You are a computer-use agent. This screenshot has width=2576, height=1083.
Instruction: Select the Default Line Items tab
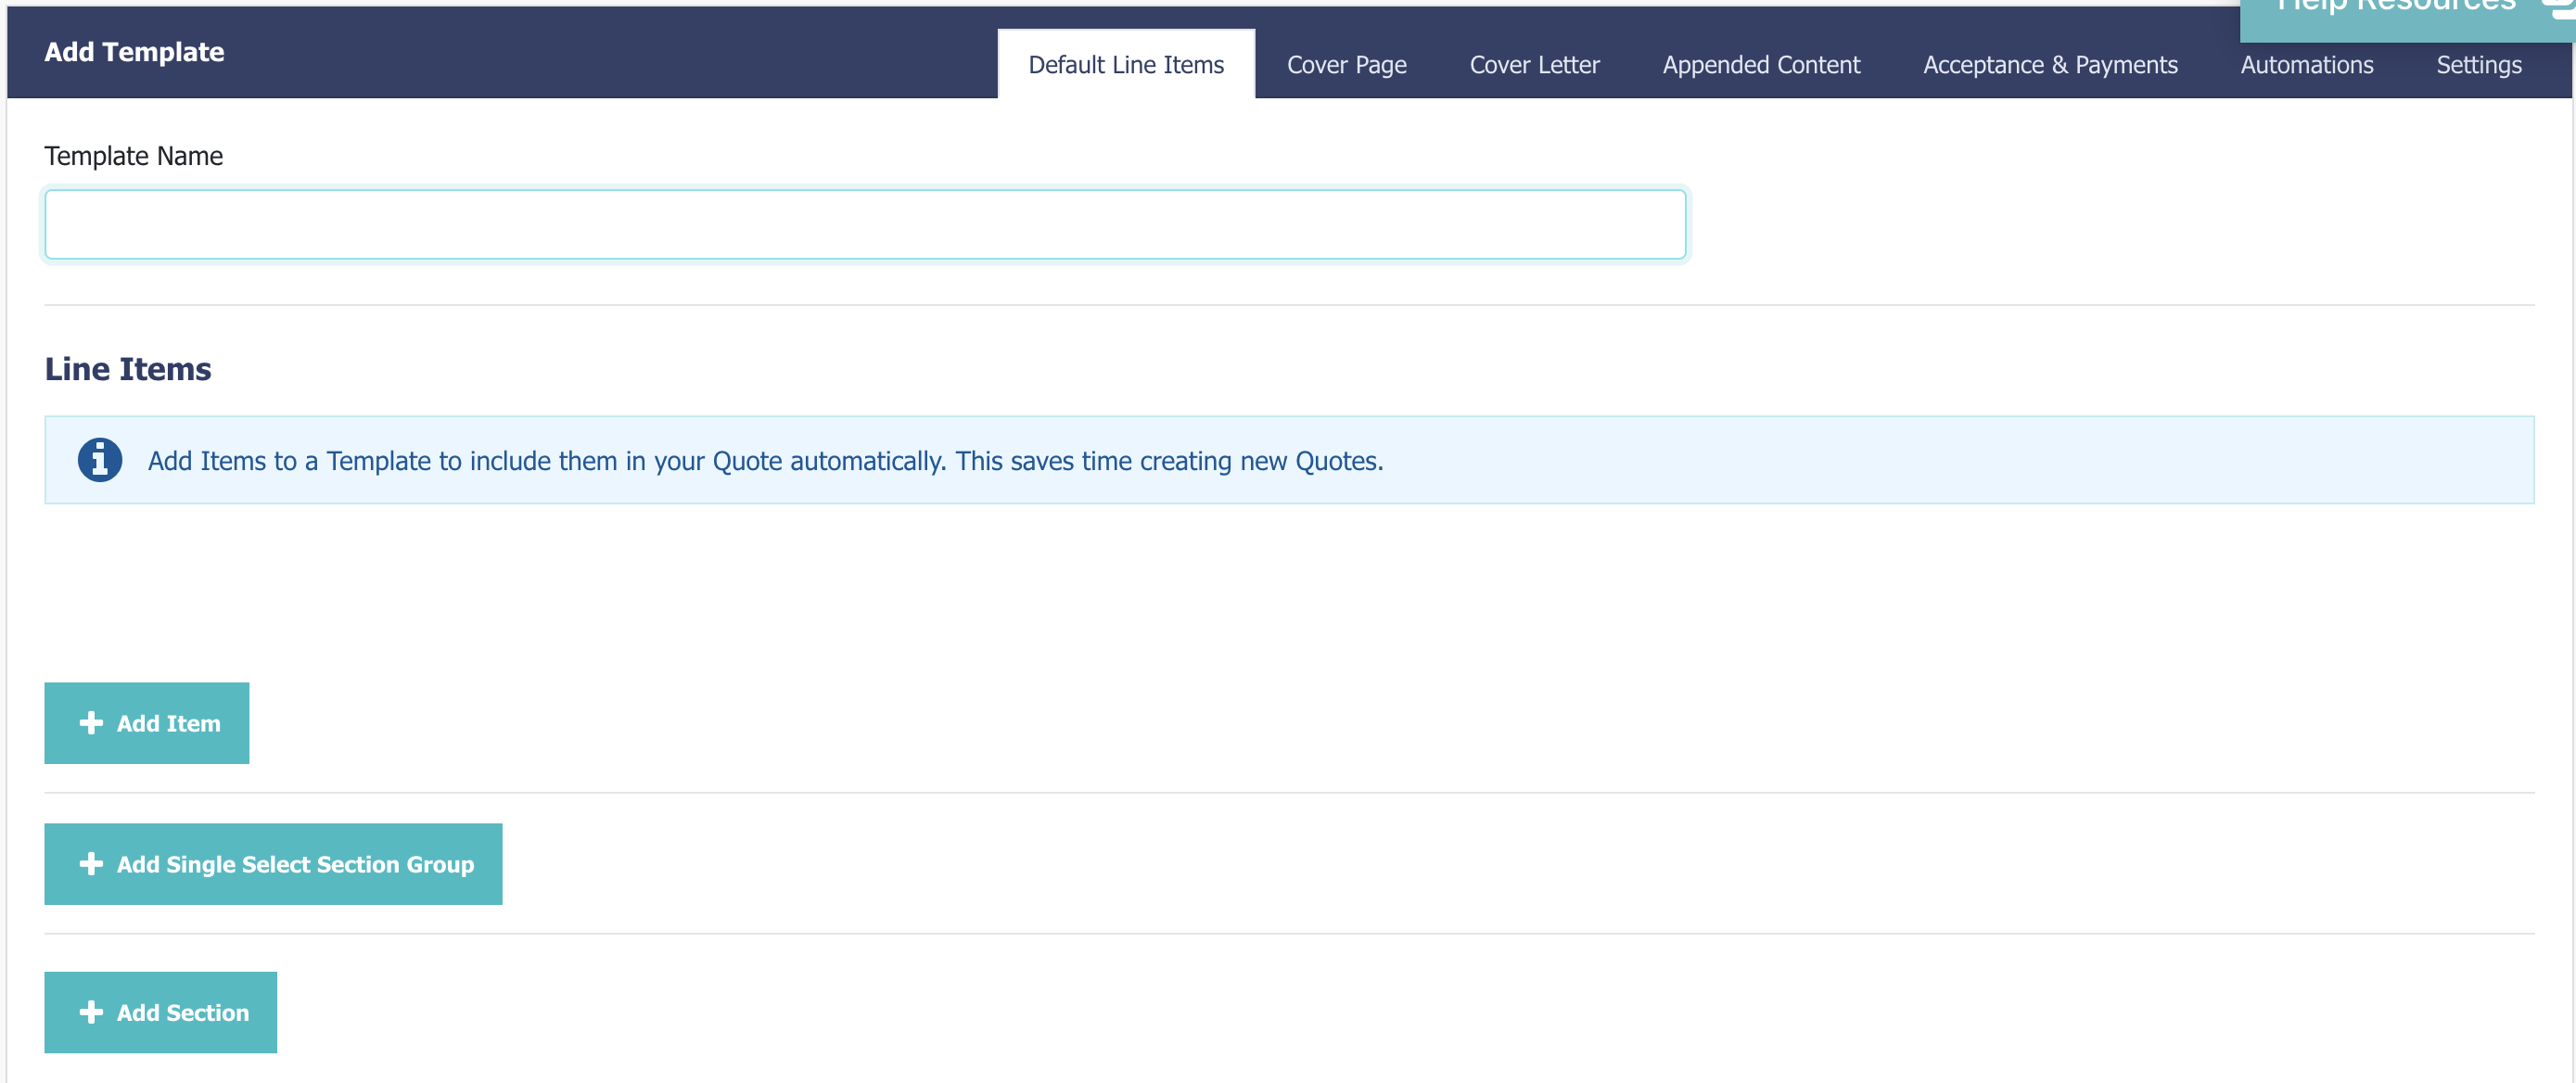pyautogui.click(x=1126, y=65)
